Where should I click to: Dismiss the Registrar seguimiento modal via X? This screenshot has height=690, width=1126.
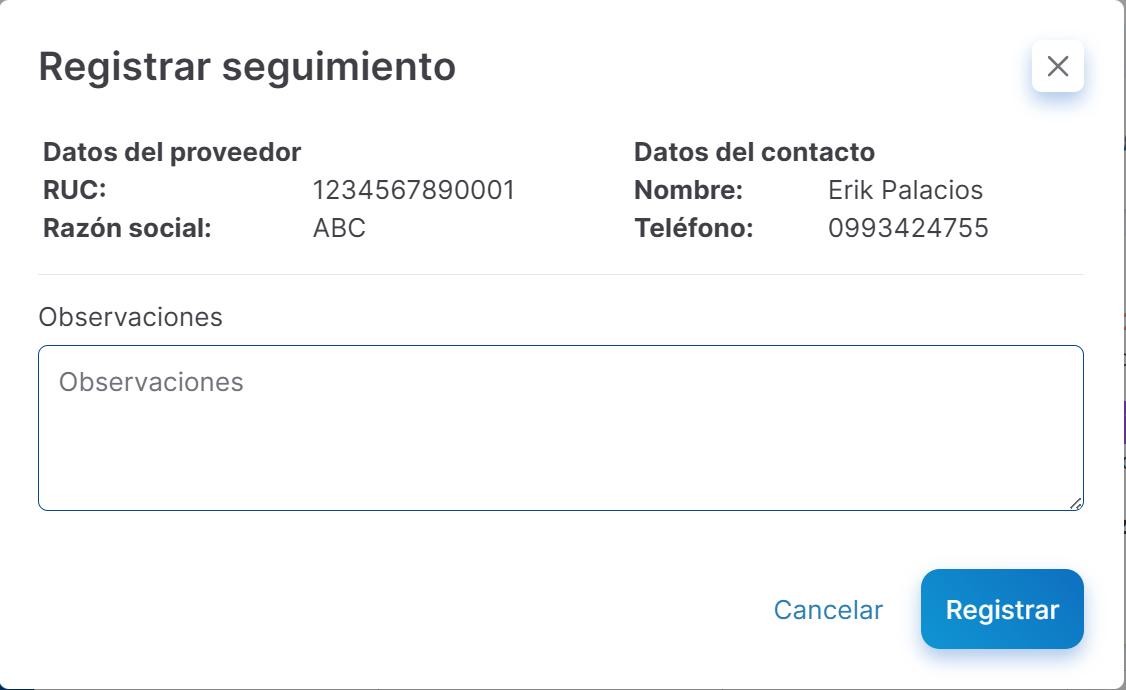(x=1057, y=66)
